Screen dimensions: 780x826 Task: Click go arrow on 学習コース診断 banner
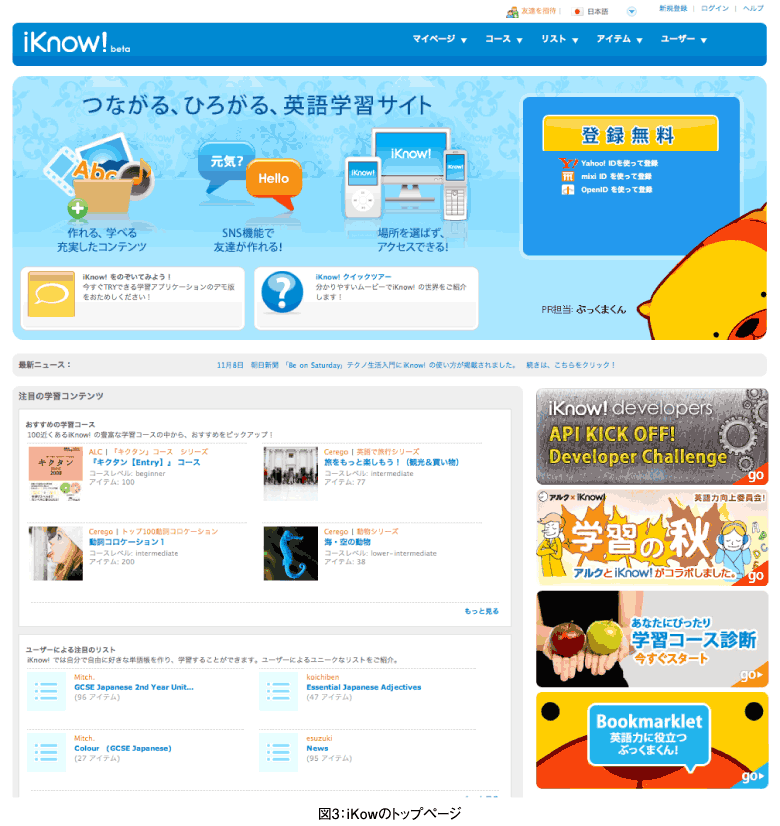point(752,675)
